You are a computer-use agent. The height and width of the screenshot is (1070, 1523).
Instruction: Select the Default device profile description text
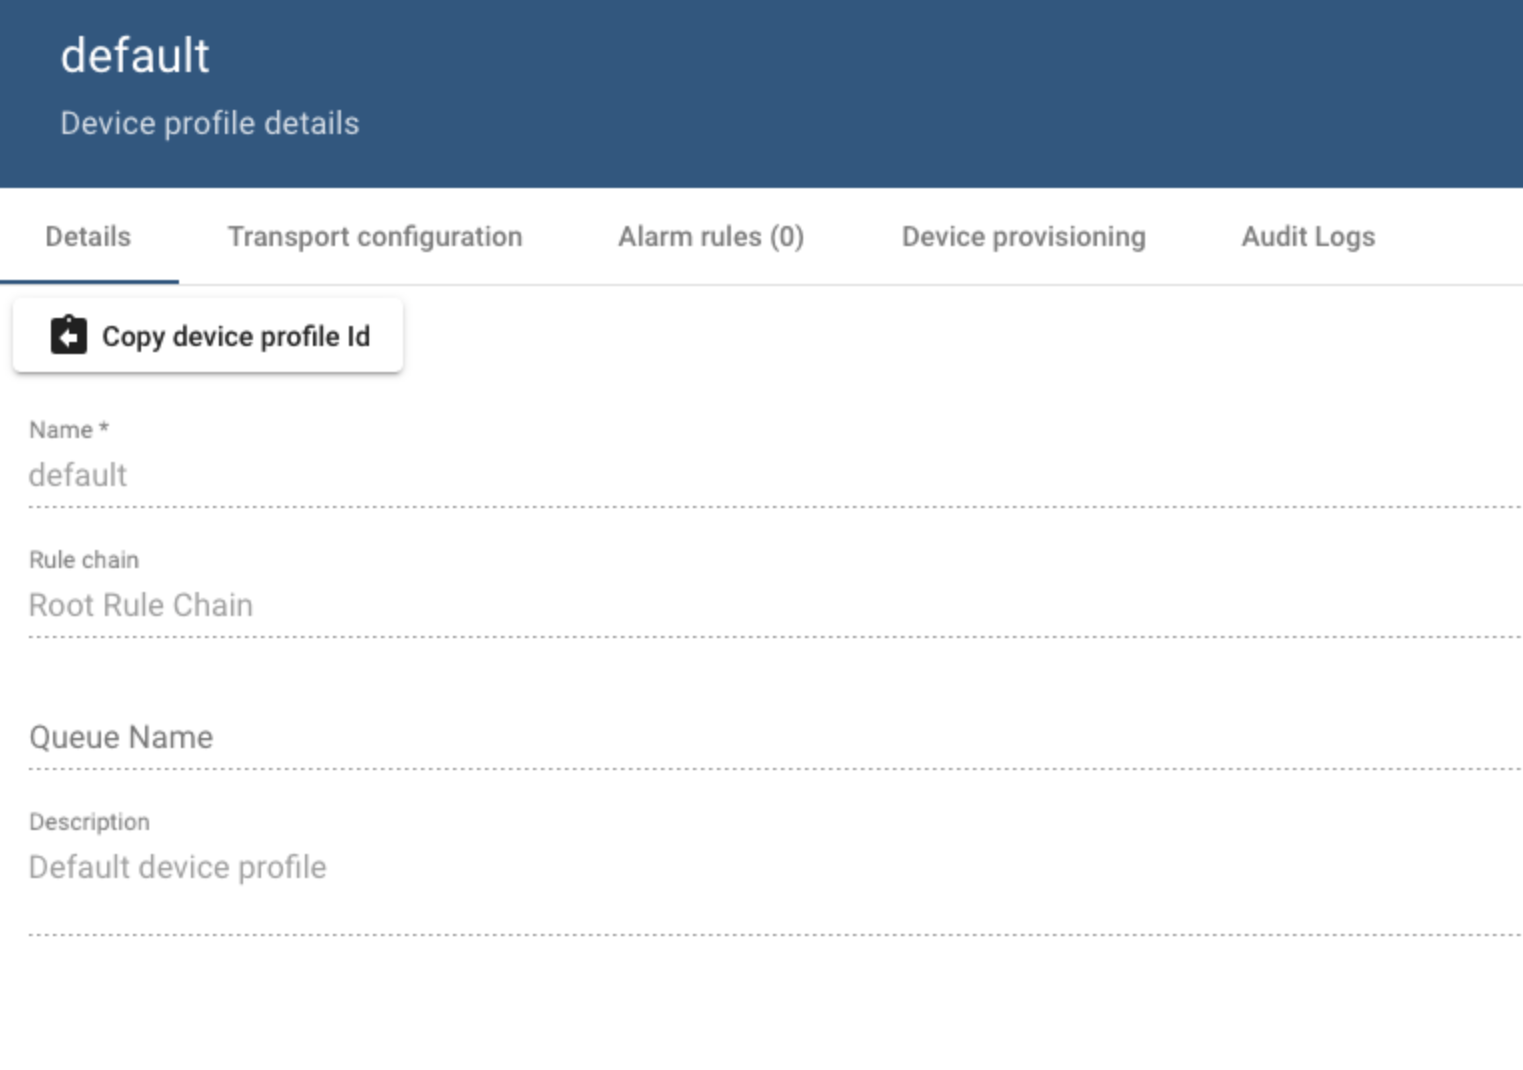click(178, 867)
